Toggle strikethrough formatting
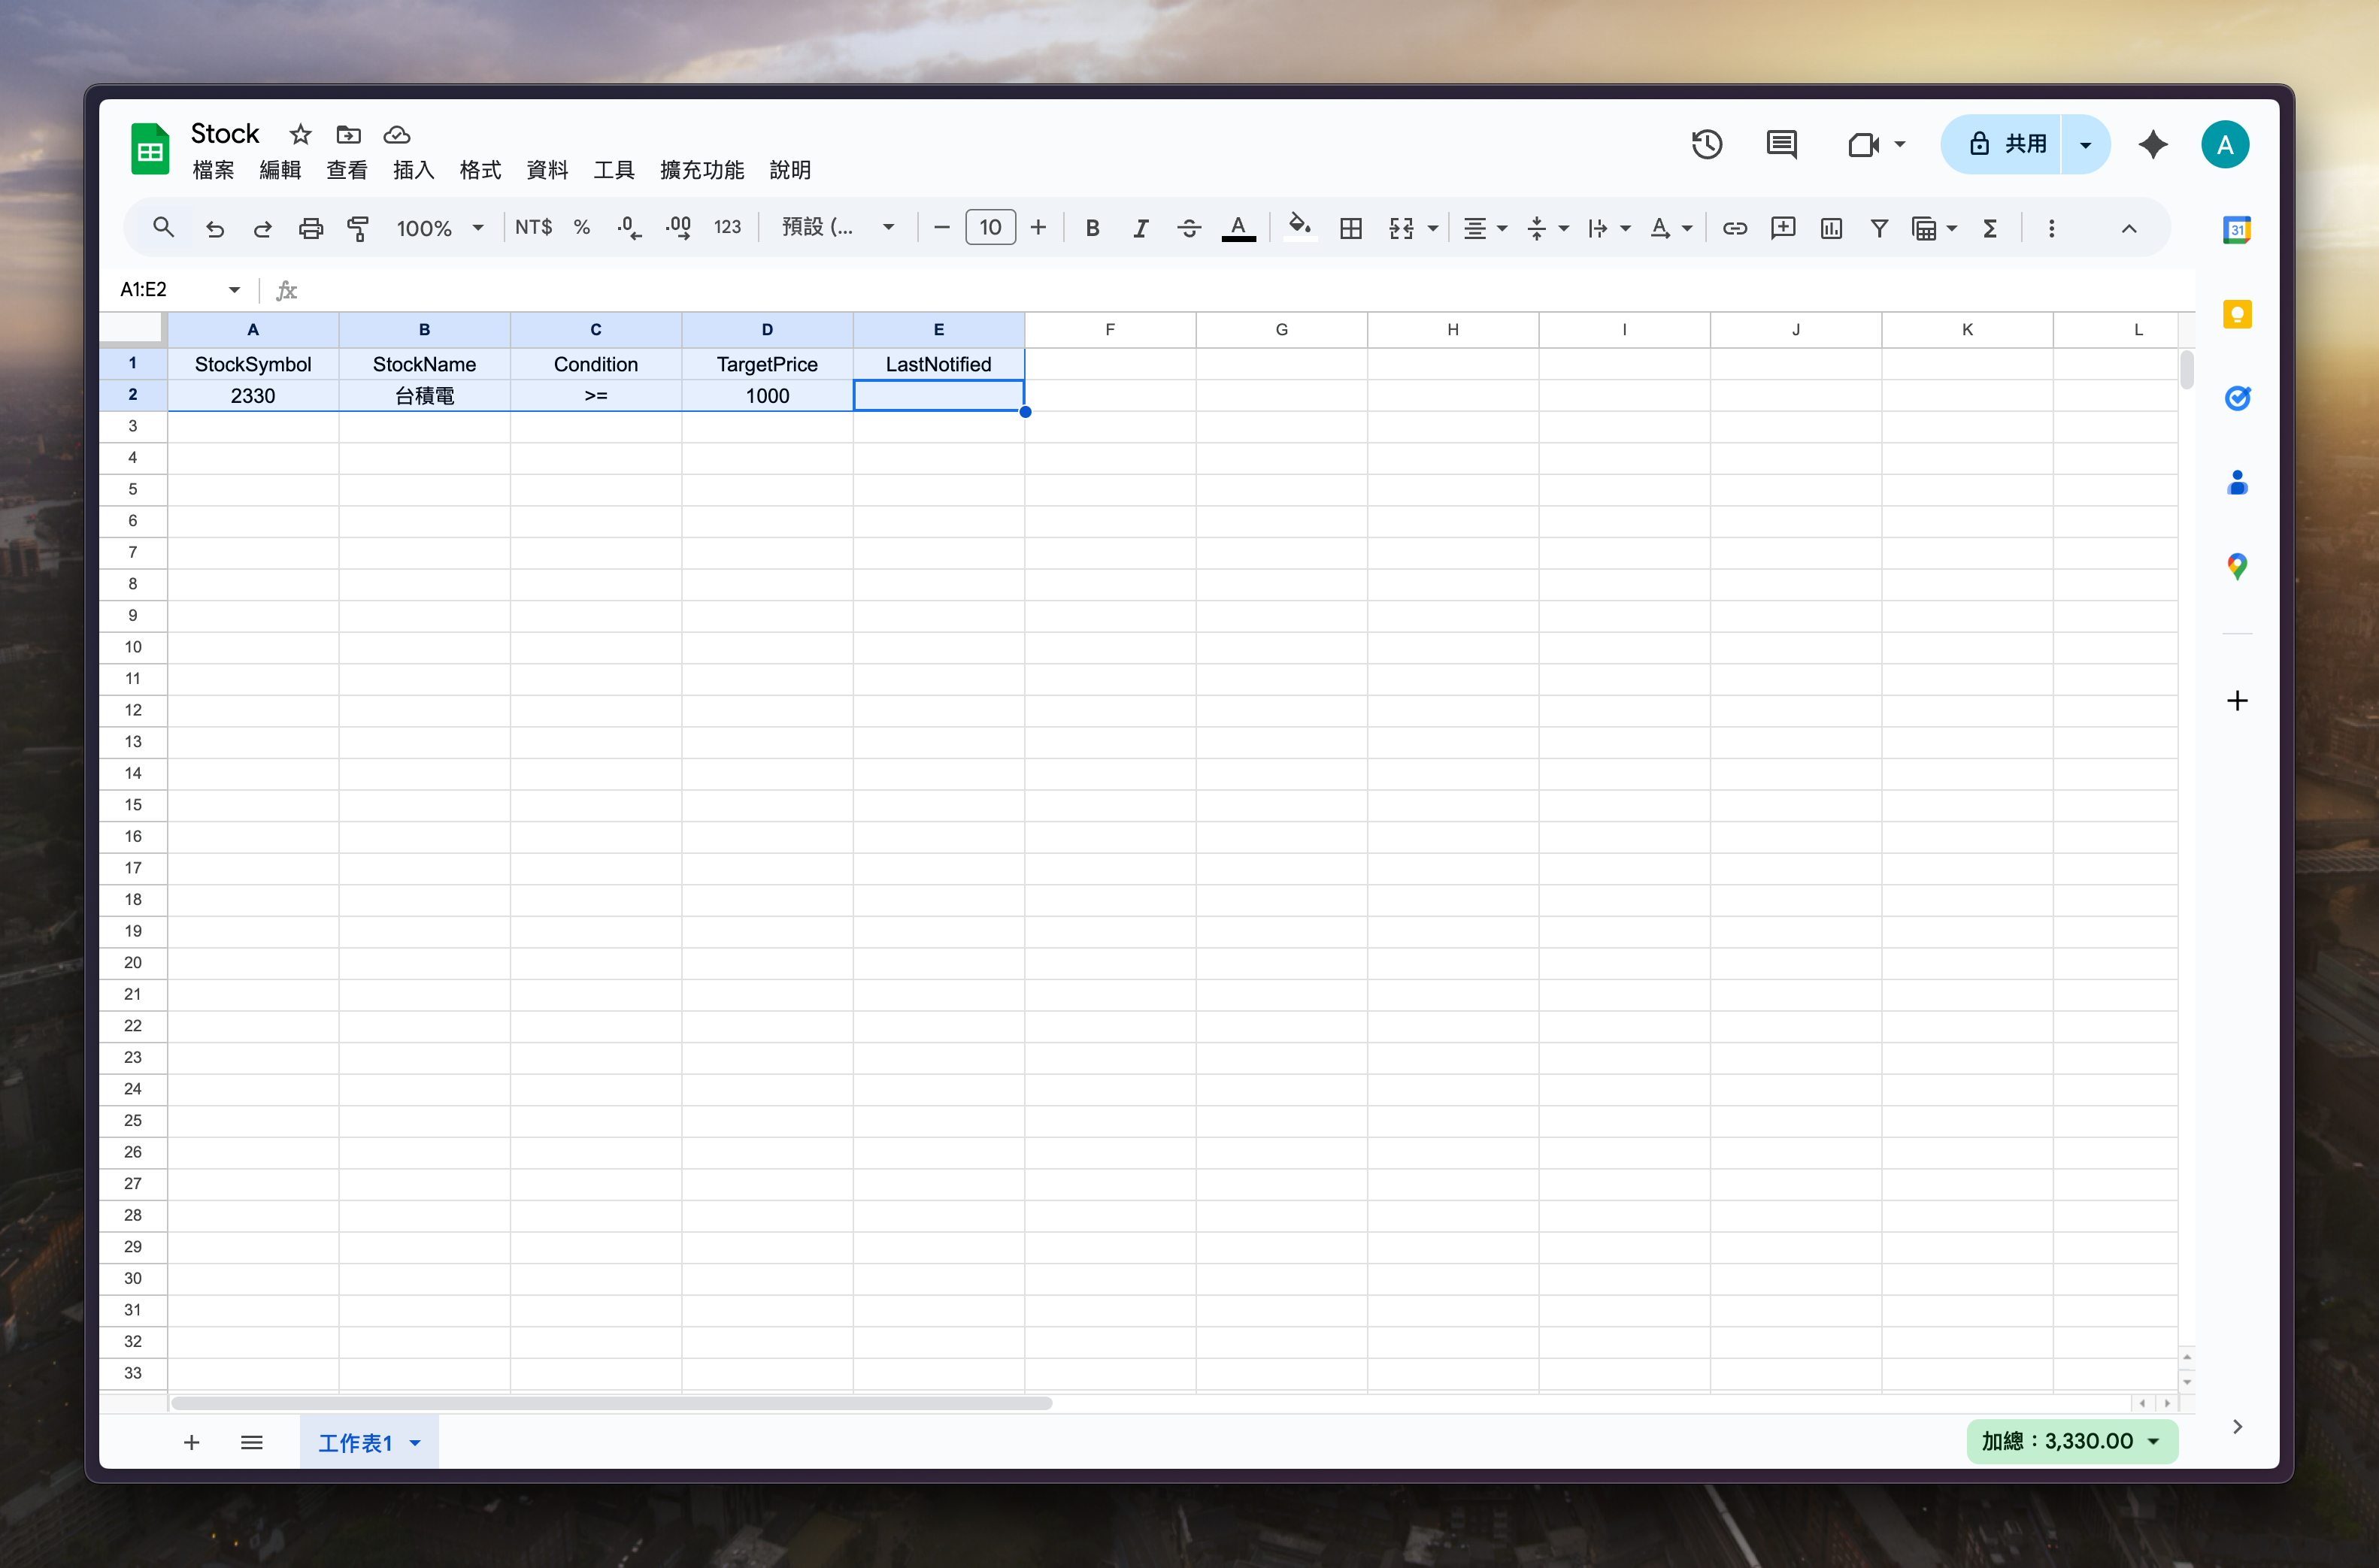Image resolution: width=2379 pixels, height=1568 pixels. coord(1188,228)
